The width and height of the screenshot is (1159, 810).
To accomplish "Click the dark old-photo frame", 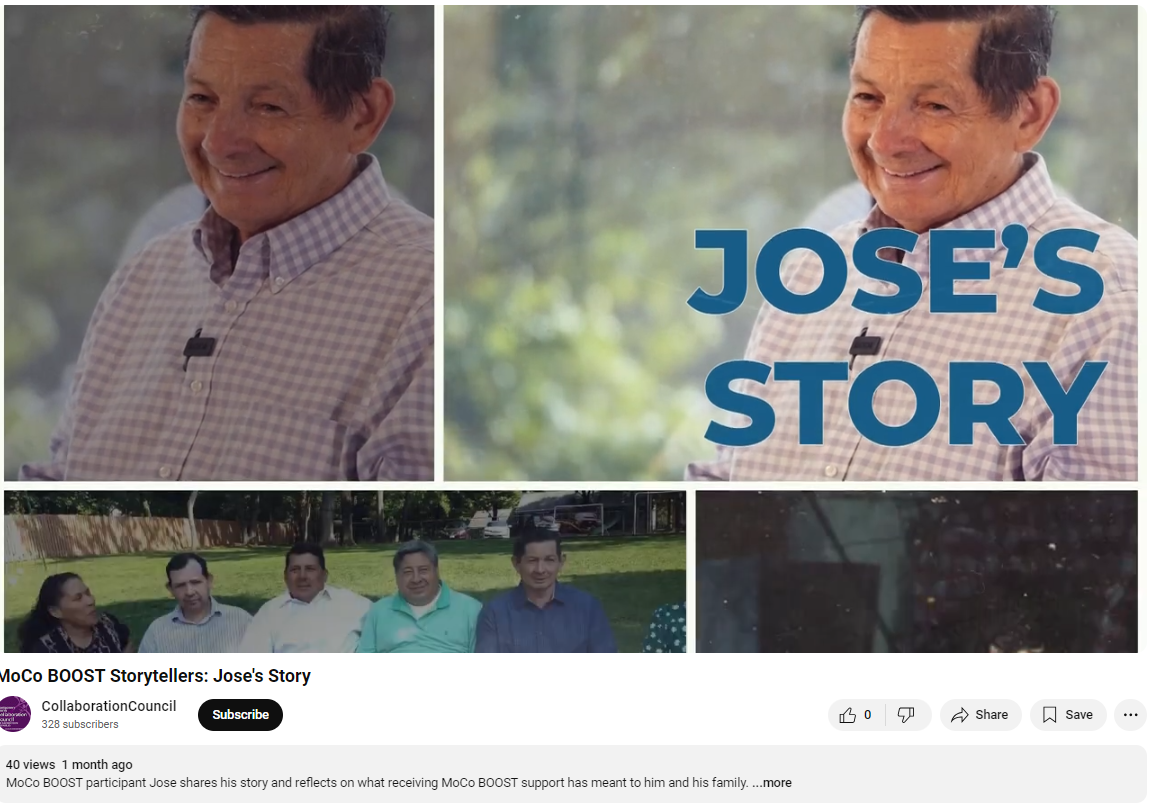I will [x=917, y=571].
